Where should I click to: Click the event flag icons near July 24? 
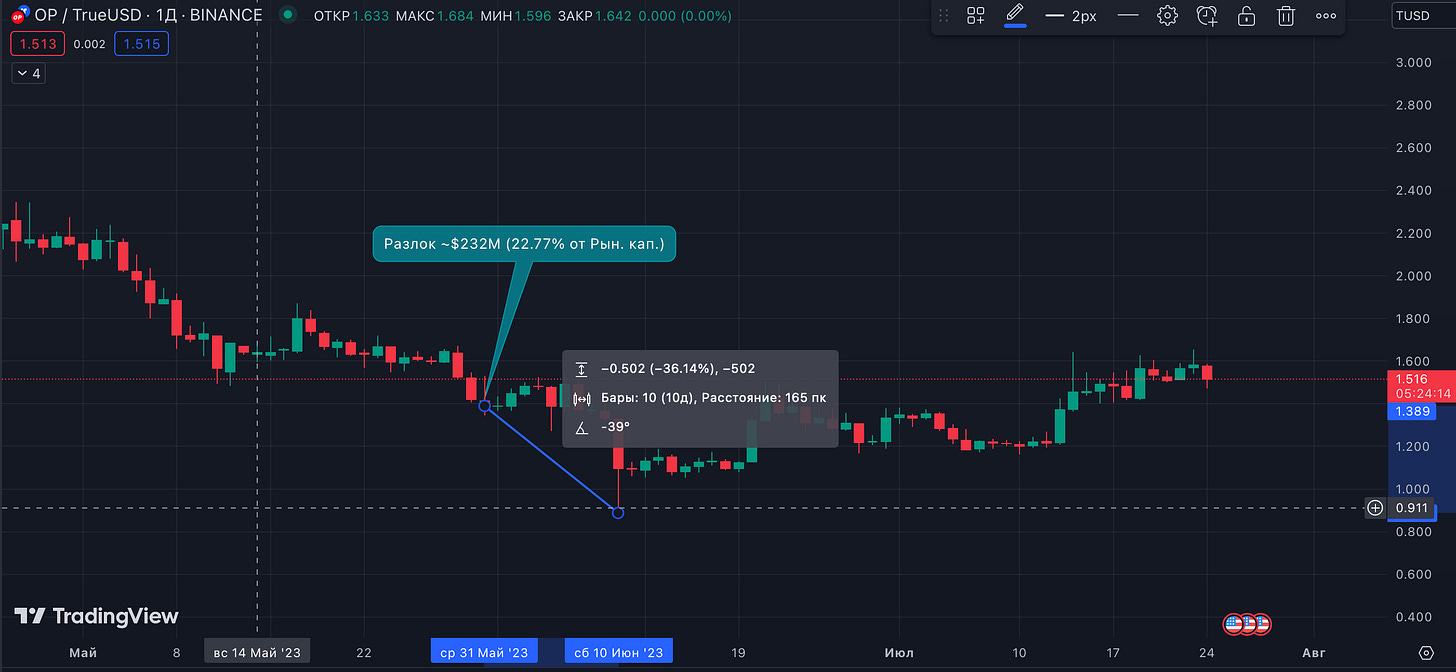point(1247,624)
